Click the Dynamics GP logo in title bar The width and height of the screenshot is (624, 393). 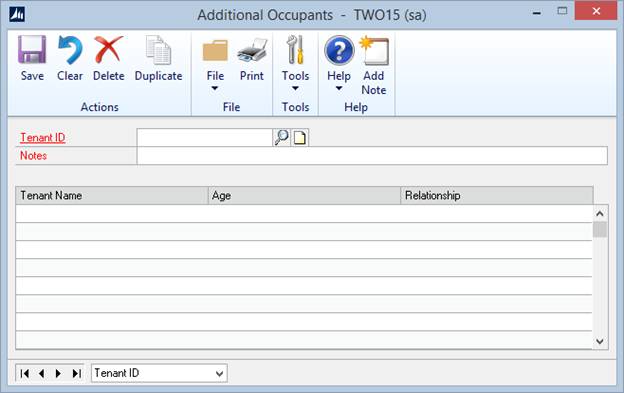tap(17, 14)
